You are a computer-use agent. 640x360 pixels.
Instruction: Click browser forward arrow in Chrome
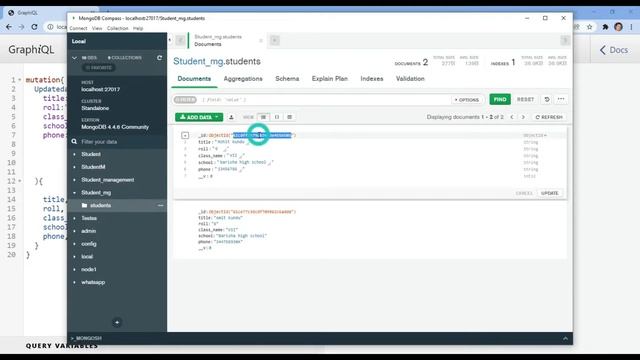point(21,27)
